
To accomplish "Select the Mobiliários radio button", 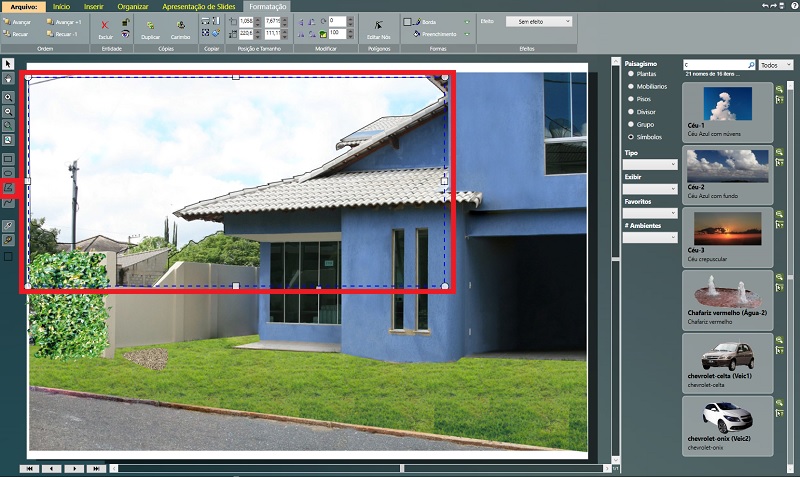I will click(630, 86).
